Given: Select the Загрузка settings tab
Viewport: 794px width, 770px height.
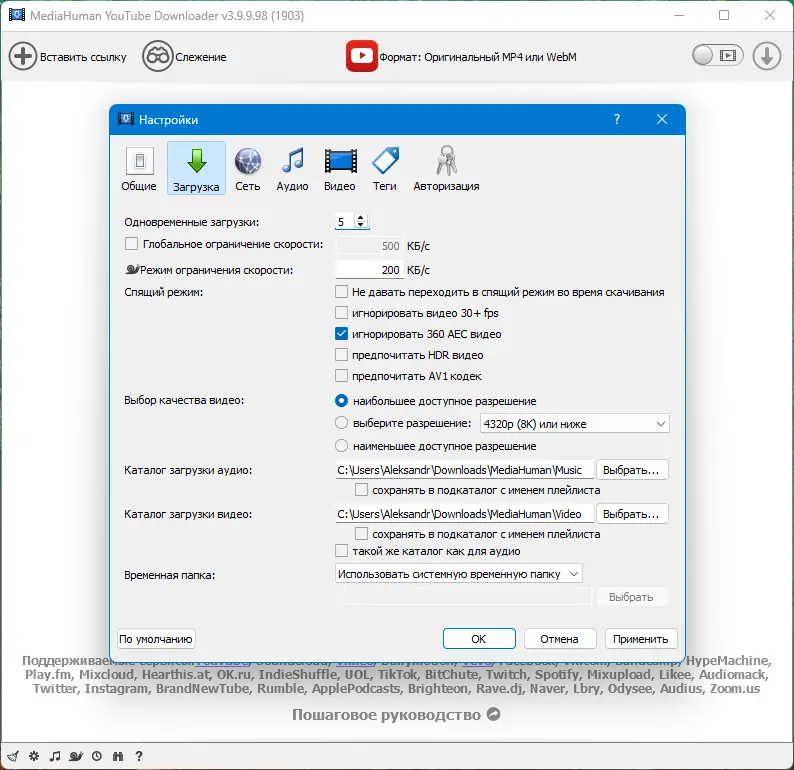Looking at the screenshot, I should (196, 169).
